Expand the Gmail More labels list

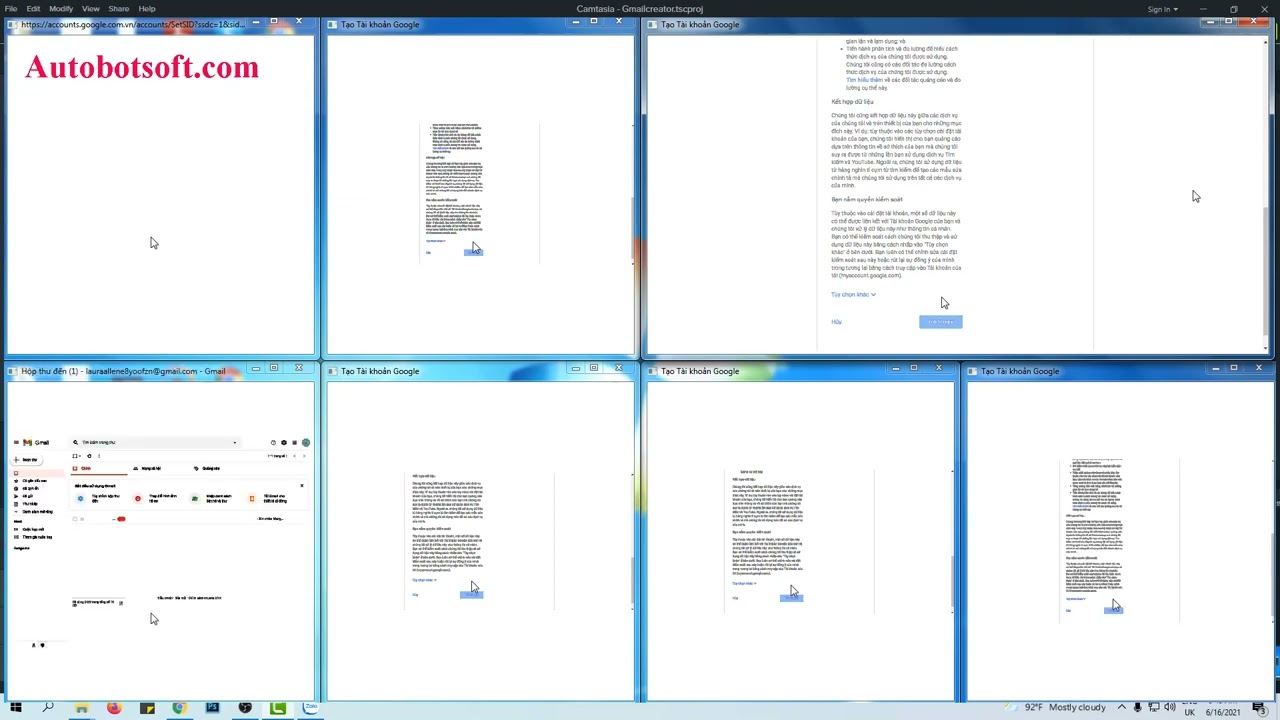[34, 513]
